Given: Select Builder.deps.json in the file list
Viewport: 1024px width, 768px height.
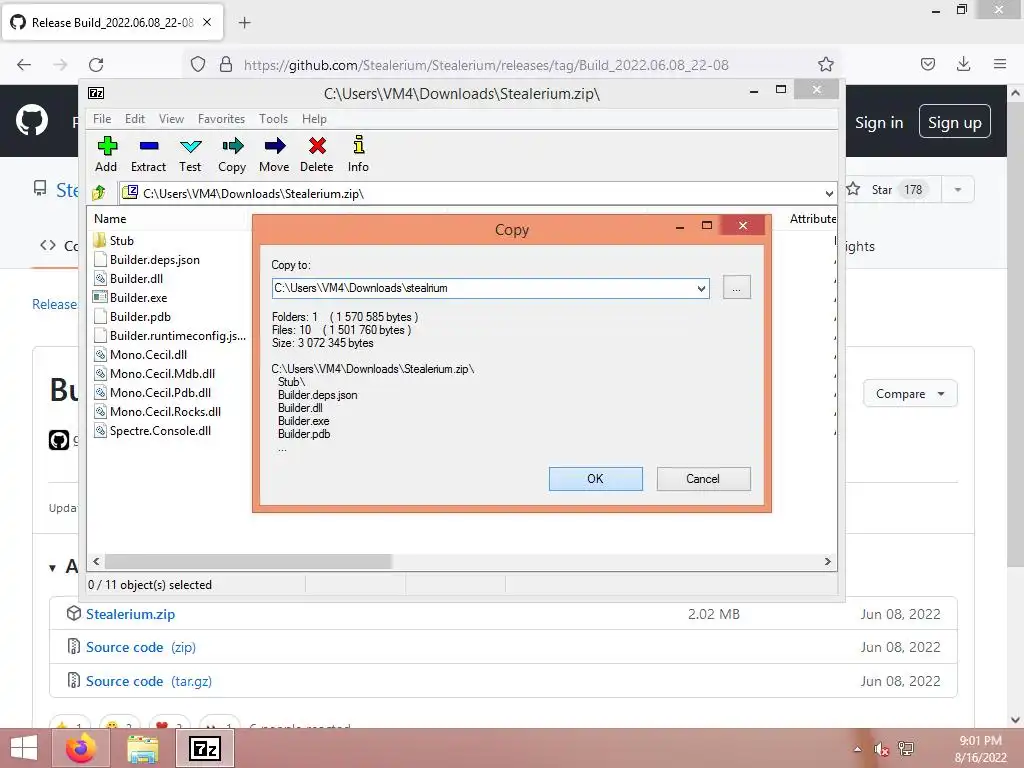Looking at the screenshot, I should [x=155, y=259].
